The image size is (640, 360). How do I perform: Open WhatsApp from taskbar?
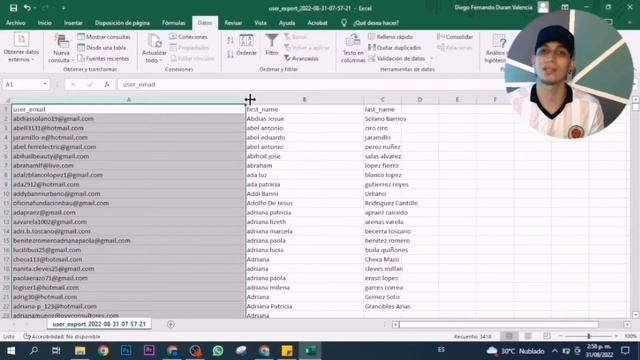pos(218,351)
